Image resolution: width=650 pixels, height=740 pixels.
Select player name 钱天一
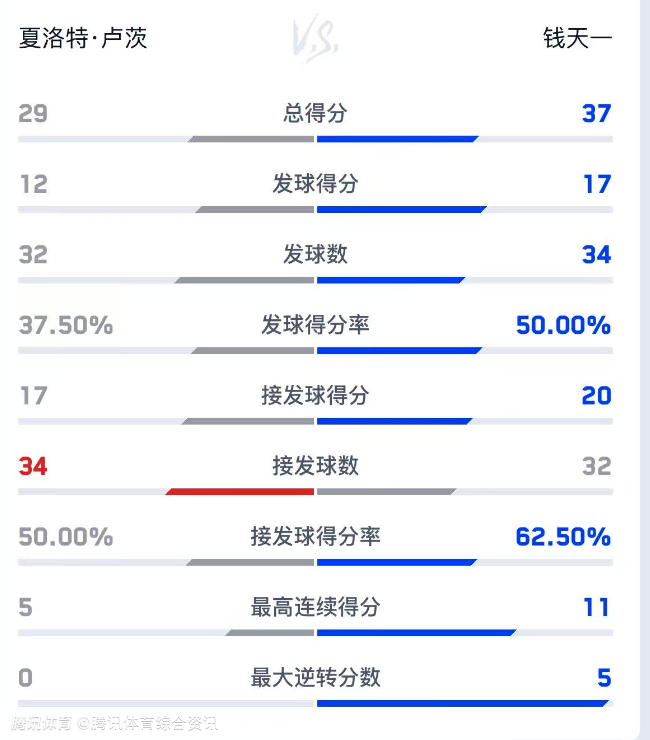[577, 39]
